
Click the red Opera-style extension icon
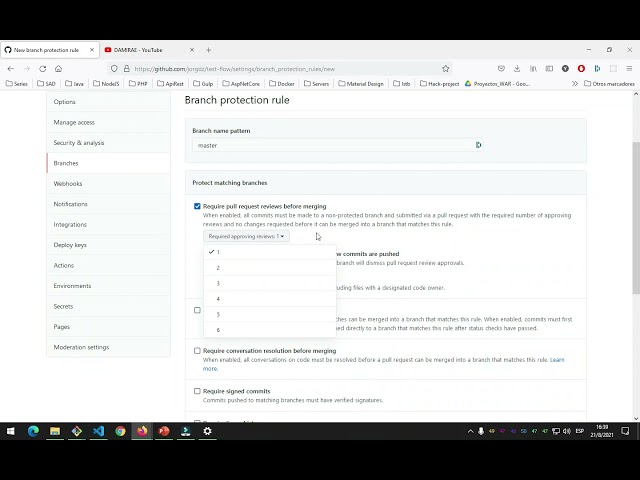coord(581,69)
